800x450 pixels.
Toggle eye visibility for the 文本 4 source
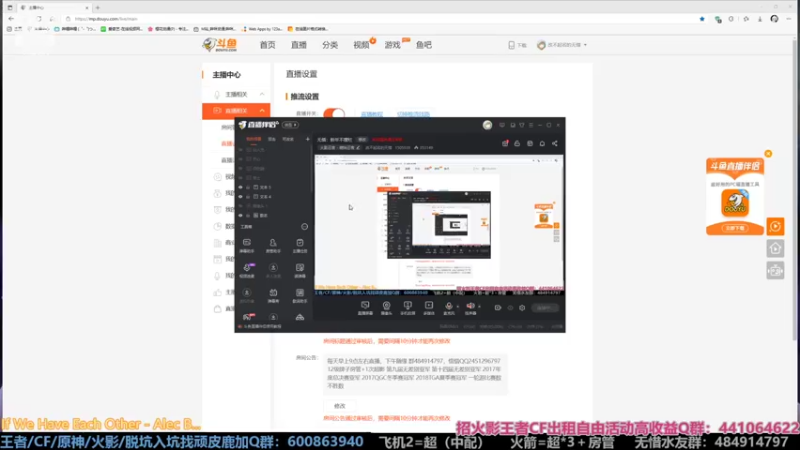coord(240,196)
